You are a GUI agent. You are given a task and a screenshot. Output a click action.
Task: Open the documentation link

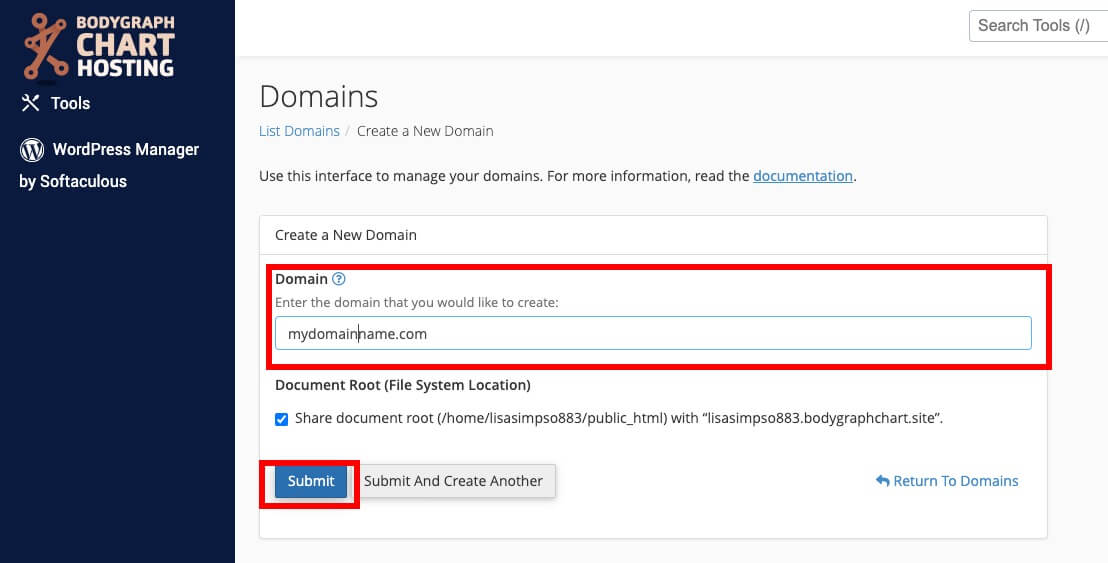[x=803, y=176]
